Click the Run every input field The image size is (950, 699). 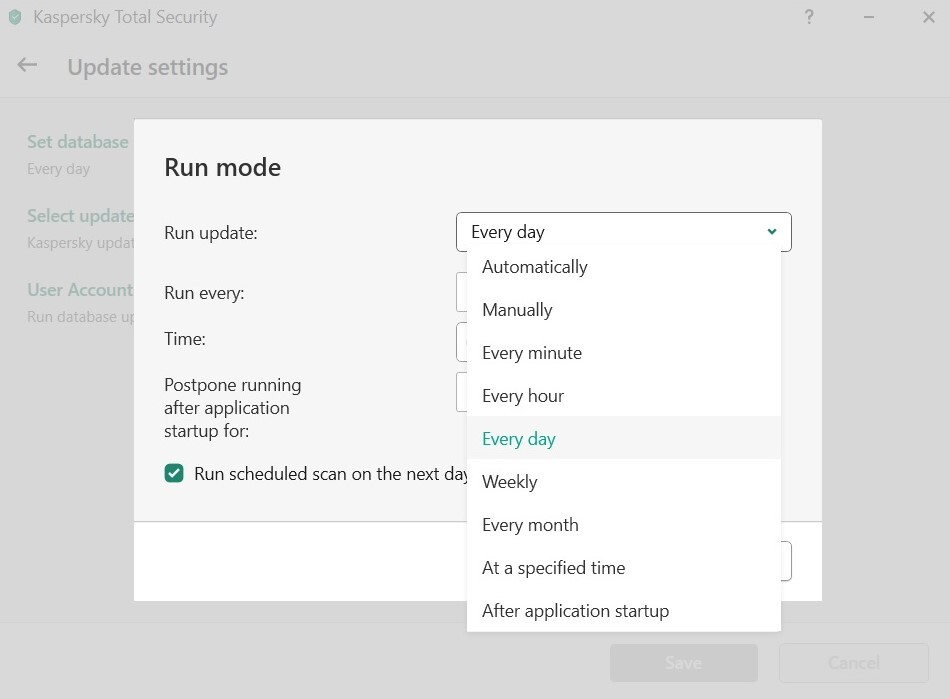click(x=462, y=293)
